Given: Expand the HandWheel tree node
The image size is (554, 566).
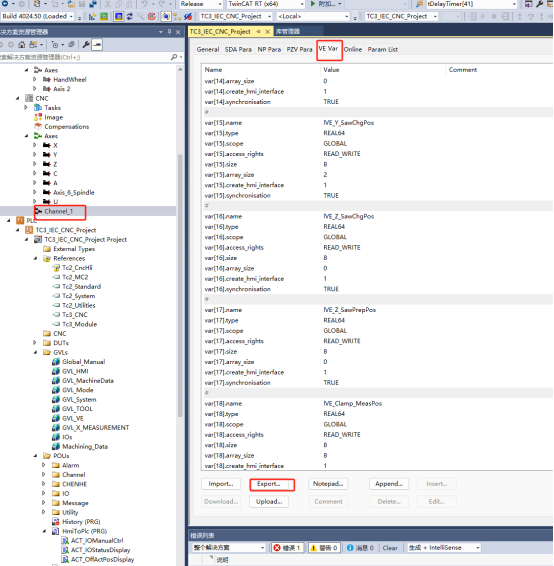Looking at the screenshot, I should (x=35, y=79).
